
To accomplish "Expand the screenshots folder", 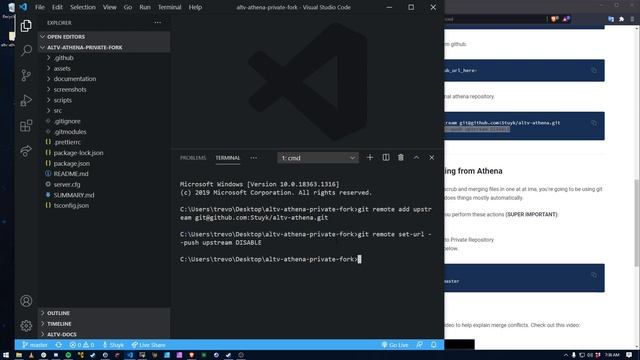I will click(104, 89).
